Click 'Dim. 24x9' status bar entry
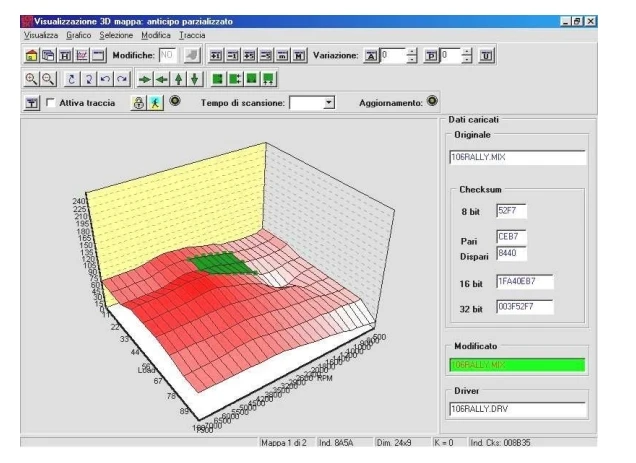The image size is (636, 463). pos(393,443)
